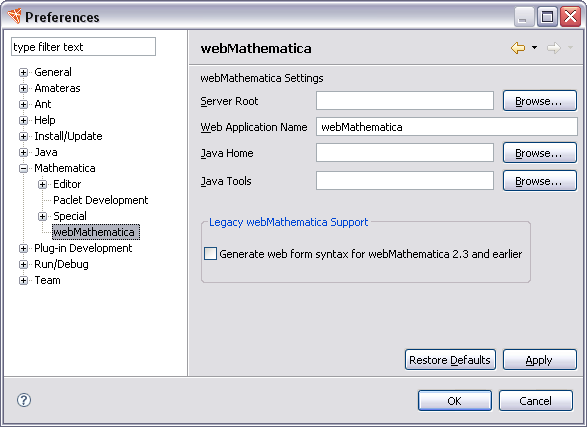Browse for the Java Tools location
This screenshot has width=587, height=427.
539,181
